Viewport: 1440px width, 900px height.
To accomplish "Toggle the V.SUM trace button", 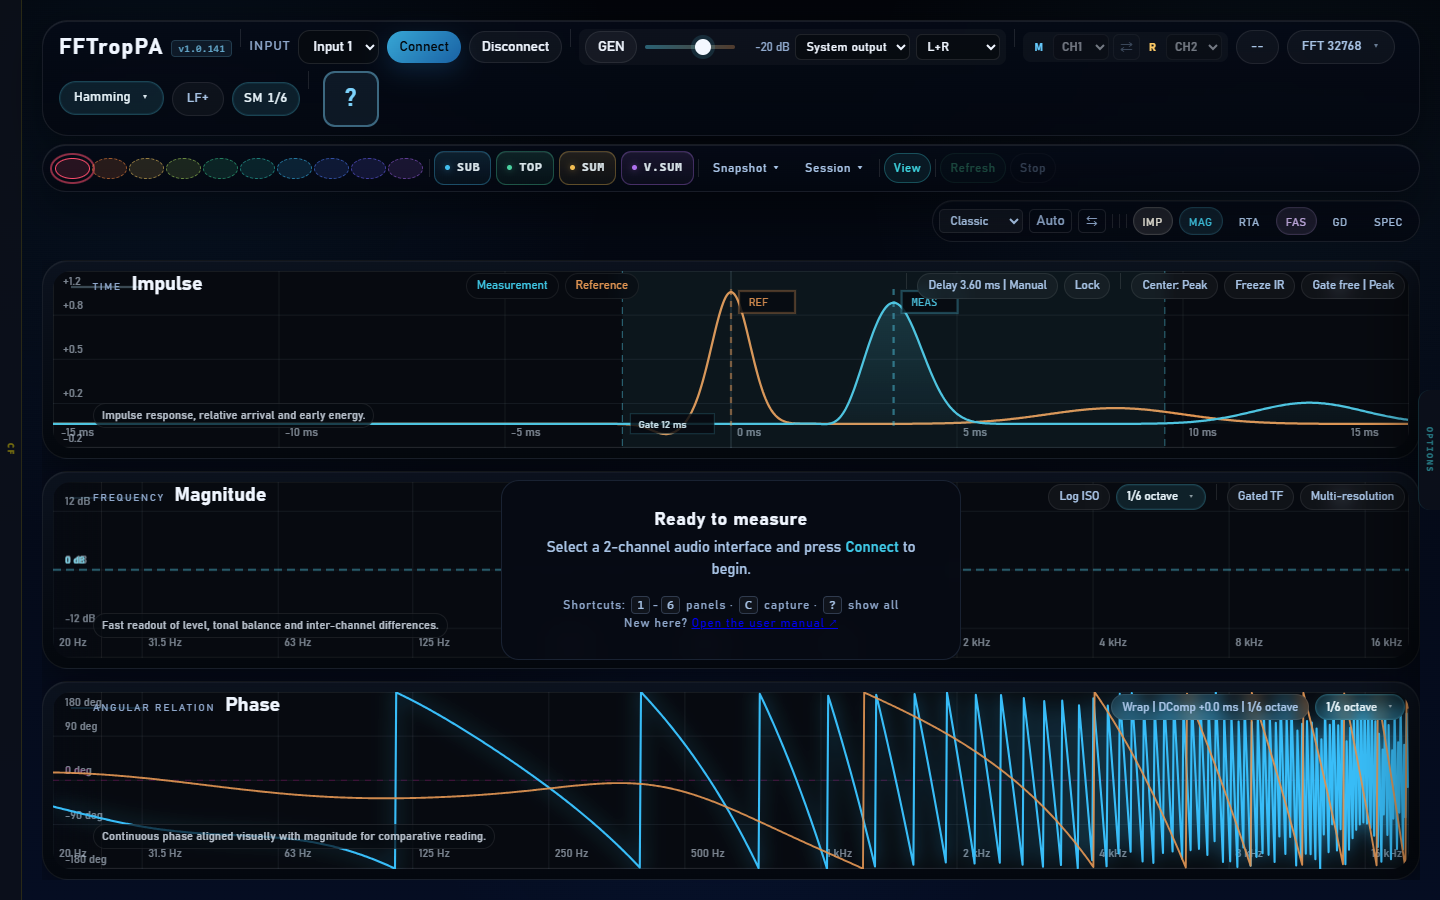I will [x=657, y=168].
